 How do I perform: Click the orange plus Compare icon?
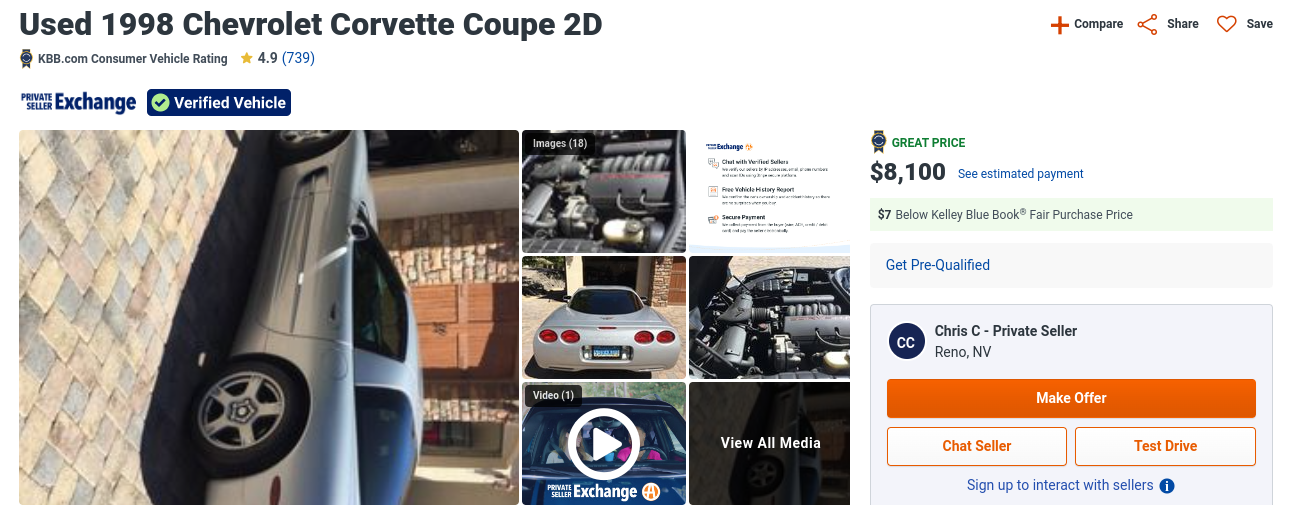1059,24
